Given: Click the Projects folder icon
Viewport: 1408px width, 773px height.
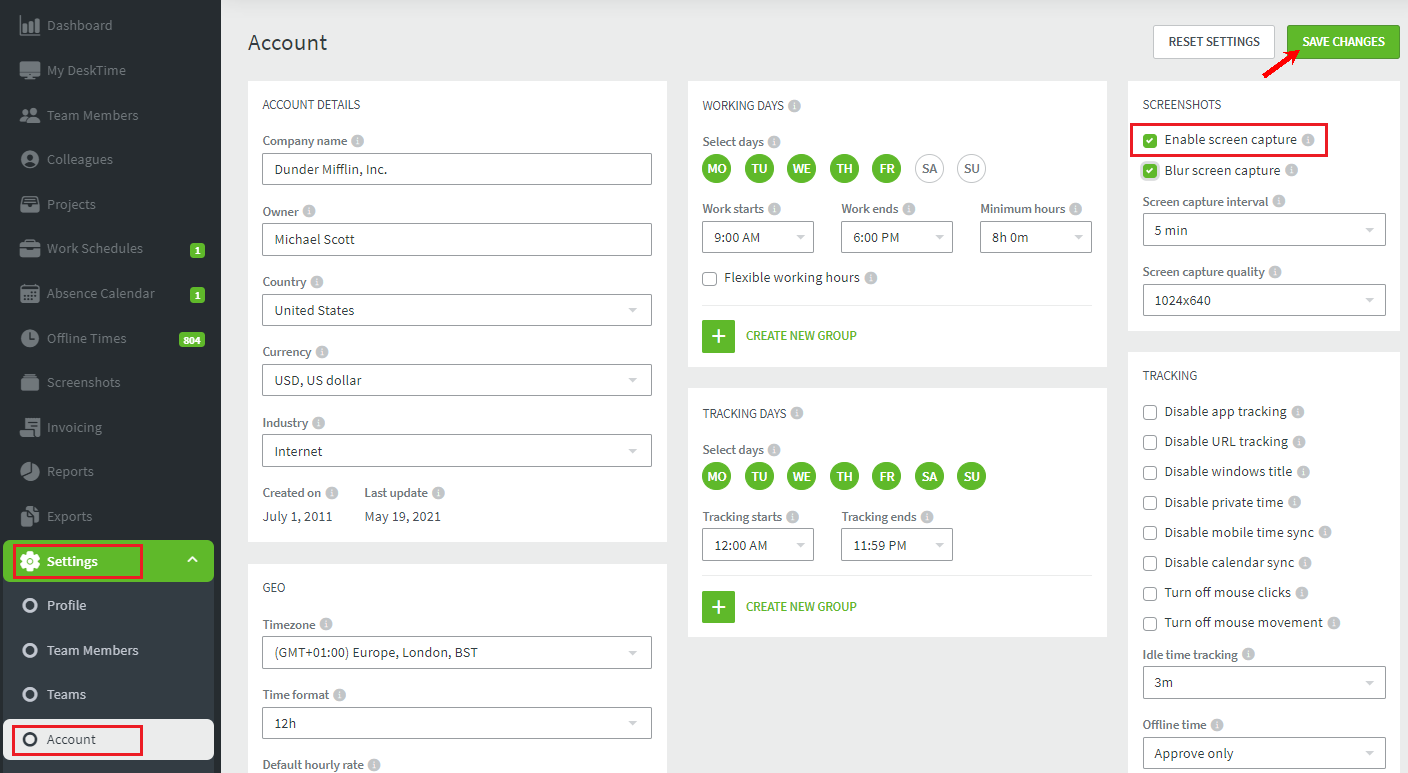Looking at the screenshot, I should tap(30, 204).
